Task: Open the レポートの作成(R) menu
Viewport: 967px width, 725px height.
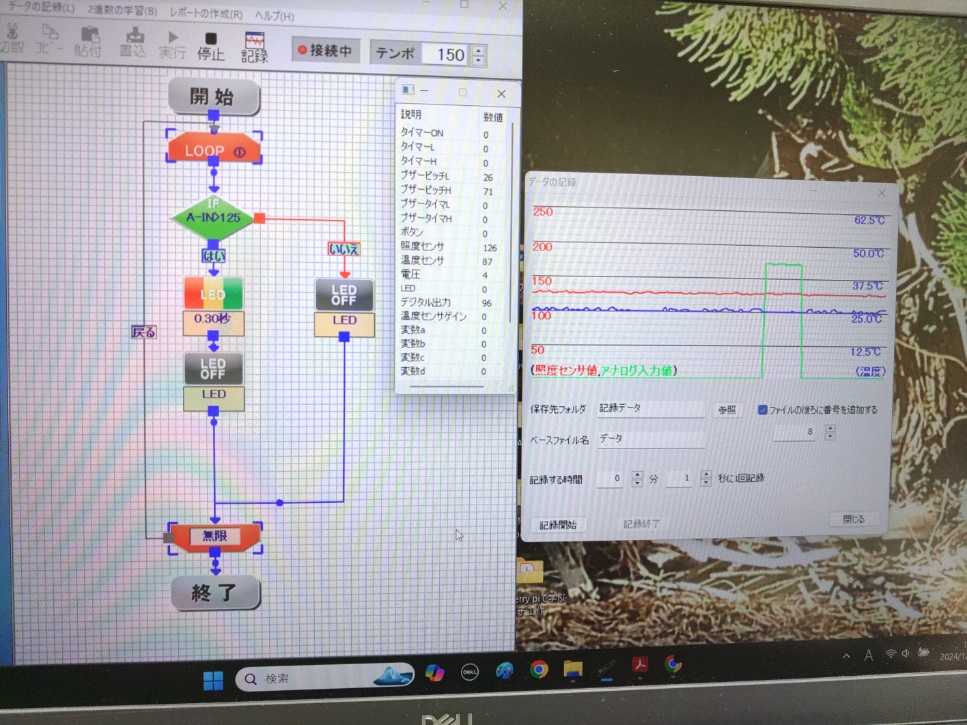Action: (206, 15)
